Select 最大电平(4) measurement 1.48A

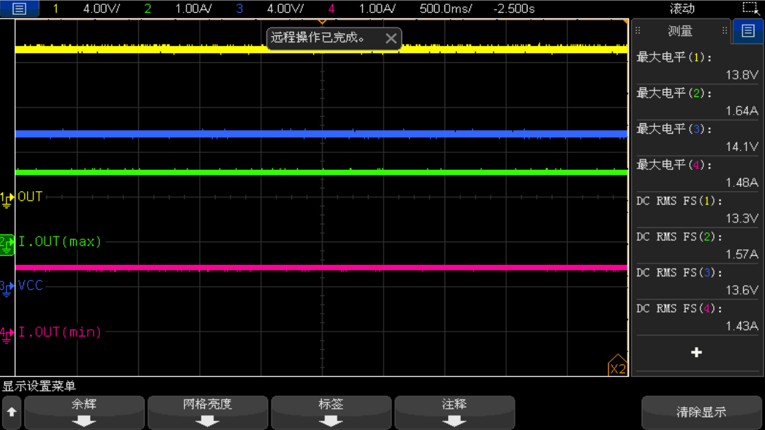coord(697,173)
